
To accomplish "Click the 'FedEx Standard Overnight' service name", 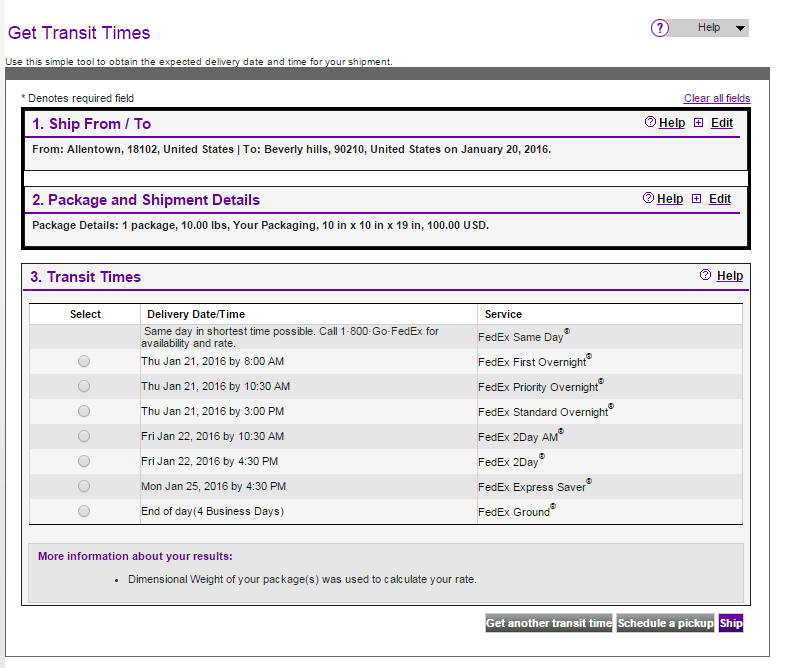I will point(546,412).
